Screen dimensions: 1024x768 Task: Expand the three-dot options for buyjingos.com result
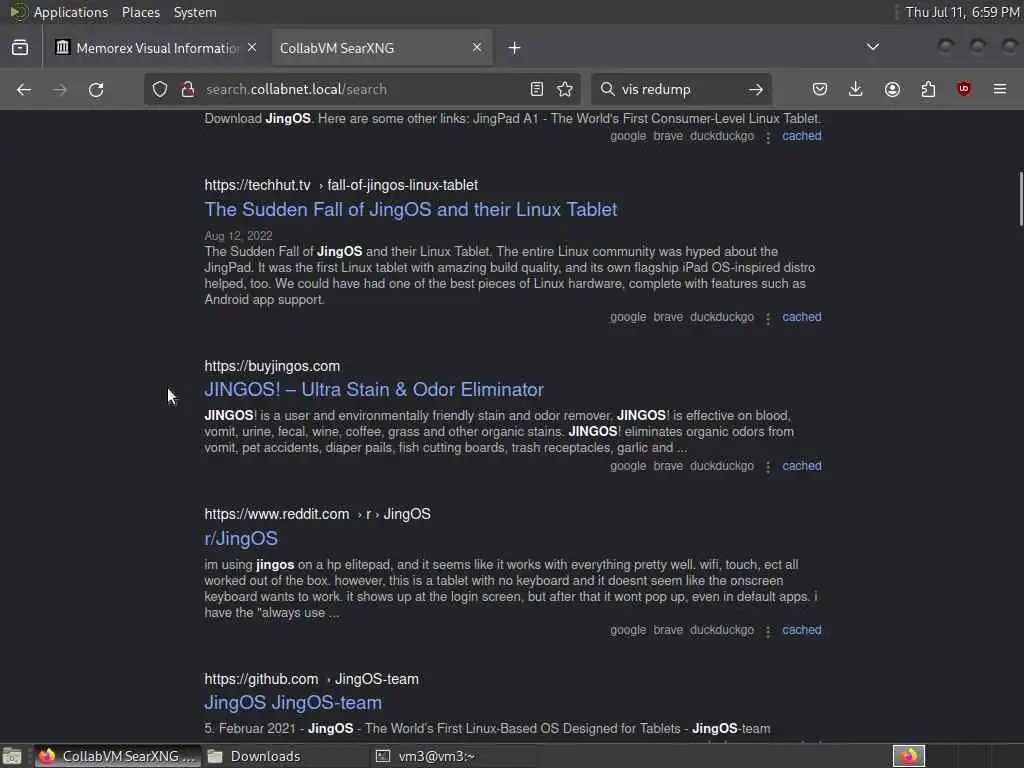(768, 467)
